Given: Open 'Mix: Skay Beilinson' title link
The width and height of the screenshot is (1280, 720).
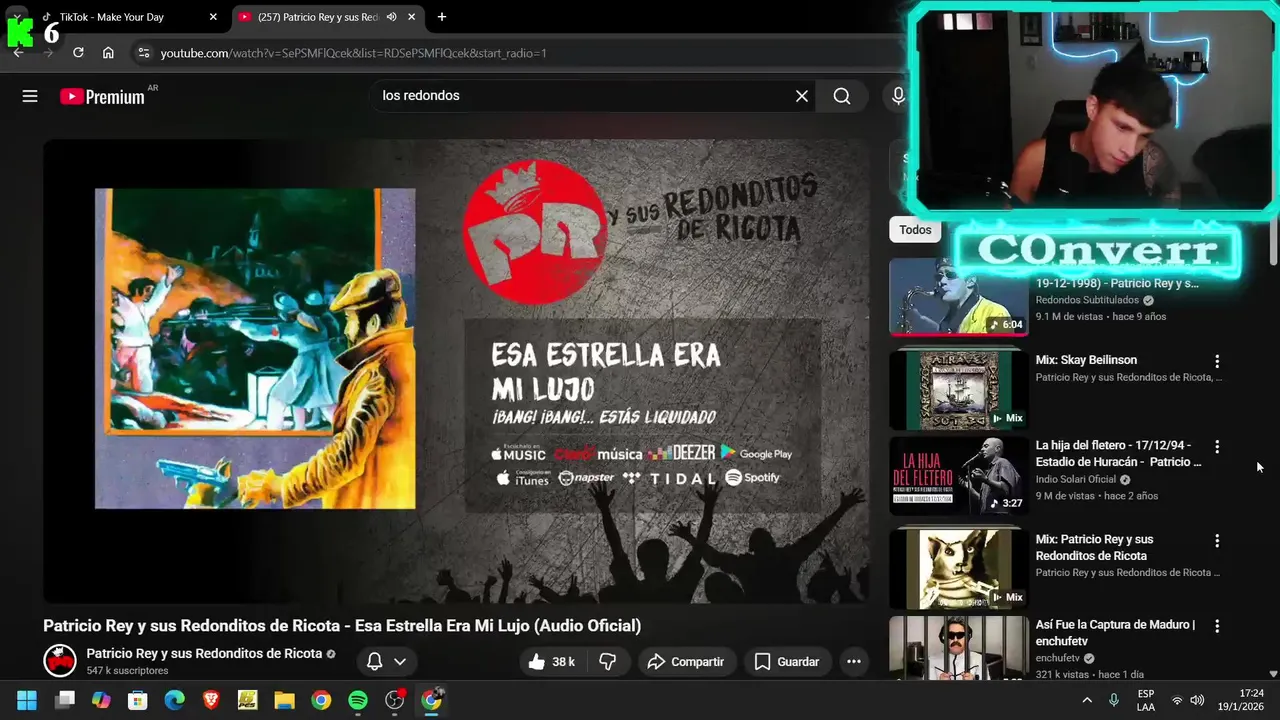Looking at the screenshot, I should (1086, 360).
